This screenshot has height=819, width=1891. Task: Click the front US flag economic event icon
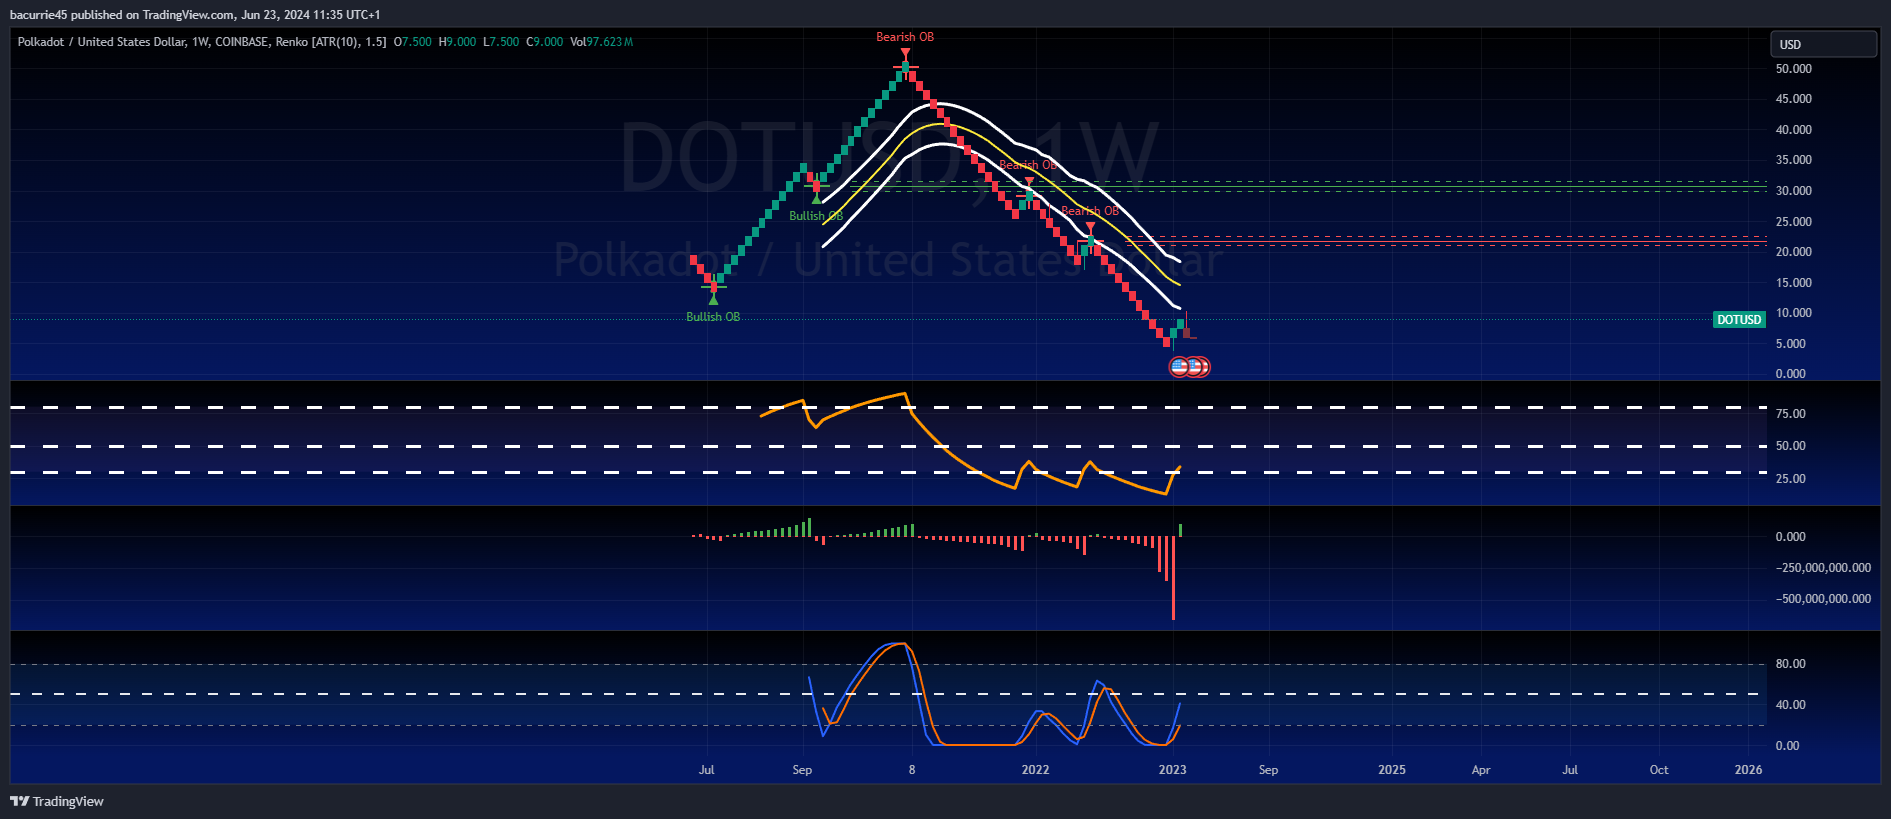1180,367
